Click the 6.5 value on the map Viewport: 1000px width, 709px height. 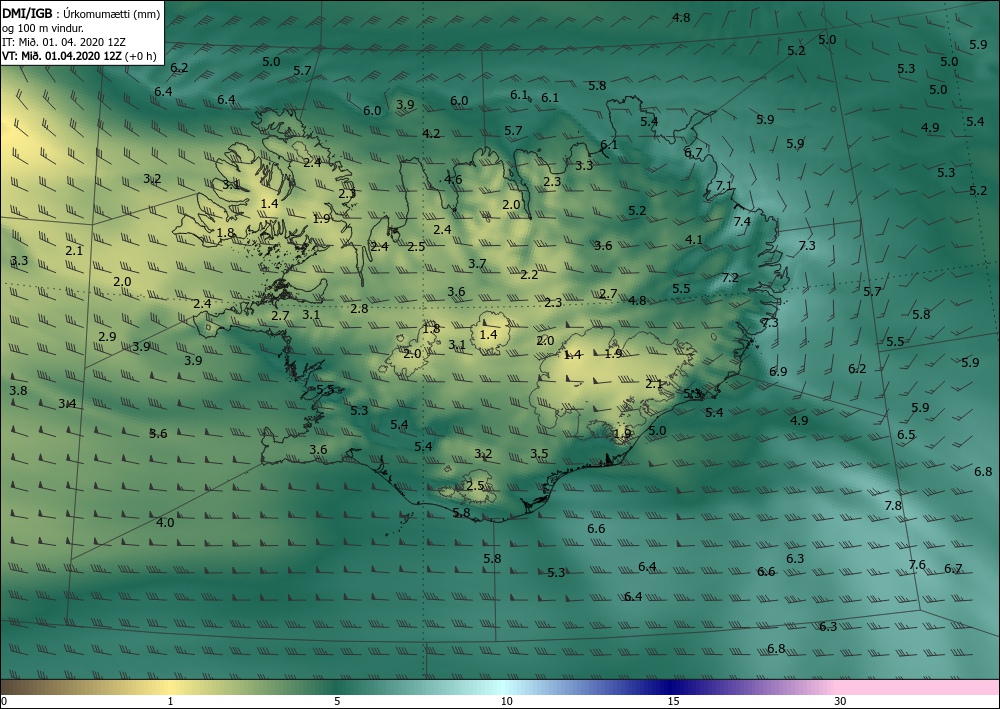pos(906,435)
